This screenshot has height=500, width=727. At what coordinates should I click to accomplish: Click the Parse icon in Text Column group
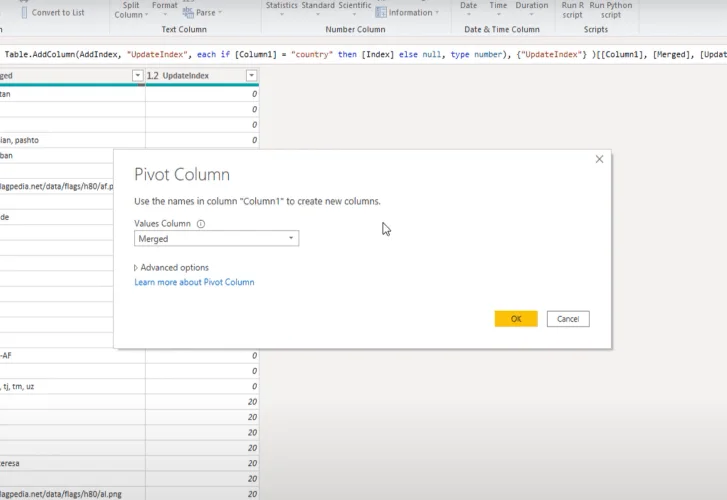pos(188,13)
